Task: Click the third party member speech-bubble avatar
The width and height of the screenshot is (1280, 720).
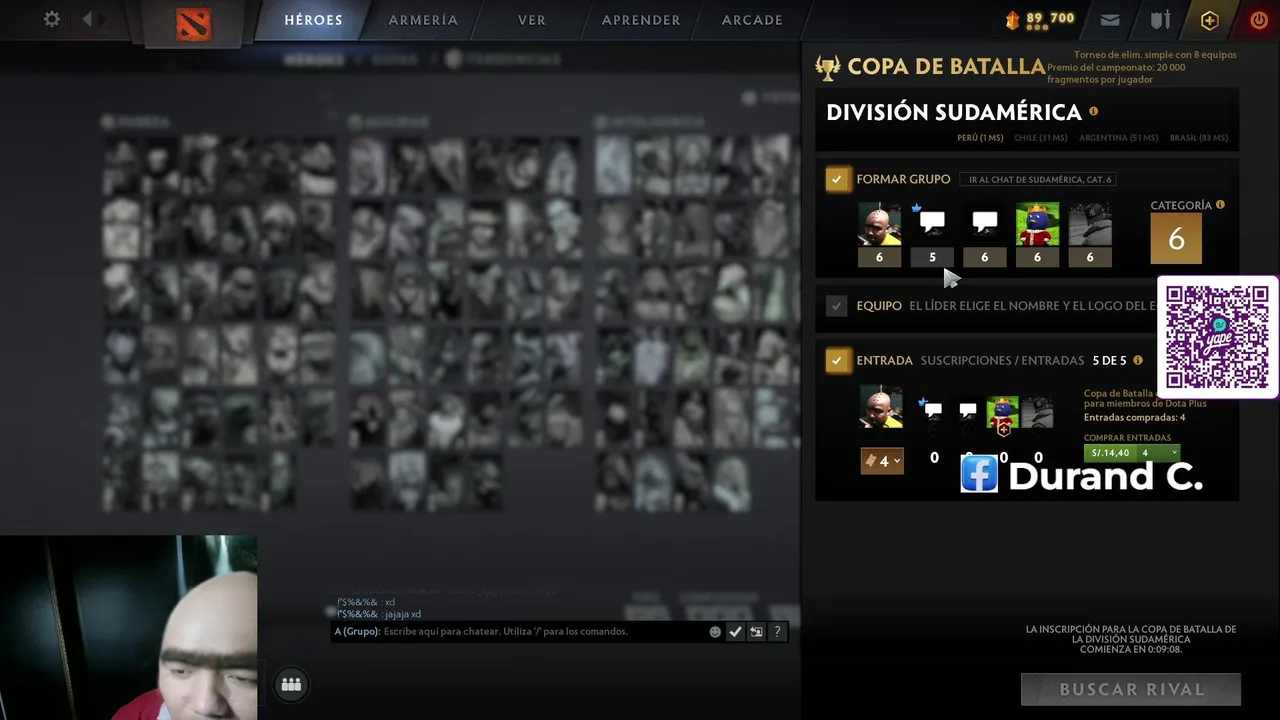Action: [984, 224]
